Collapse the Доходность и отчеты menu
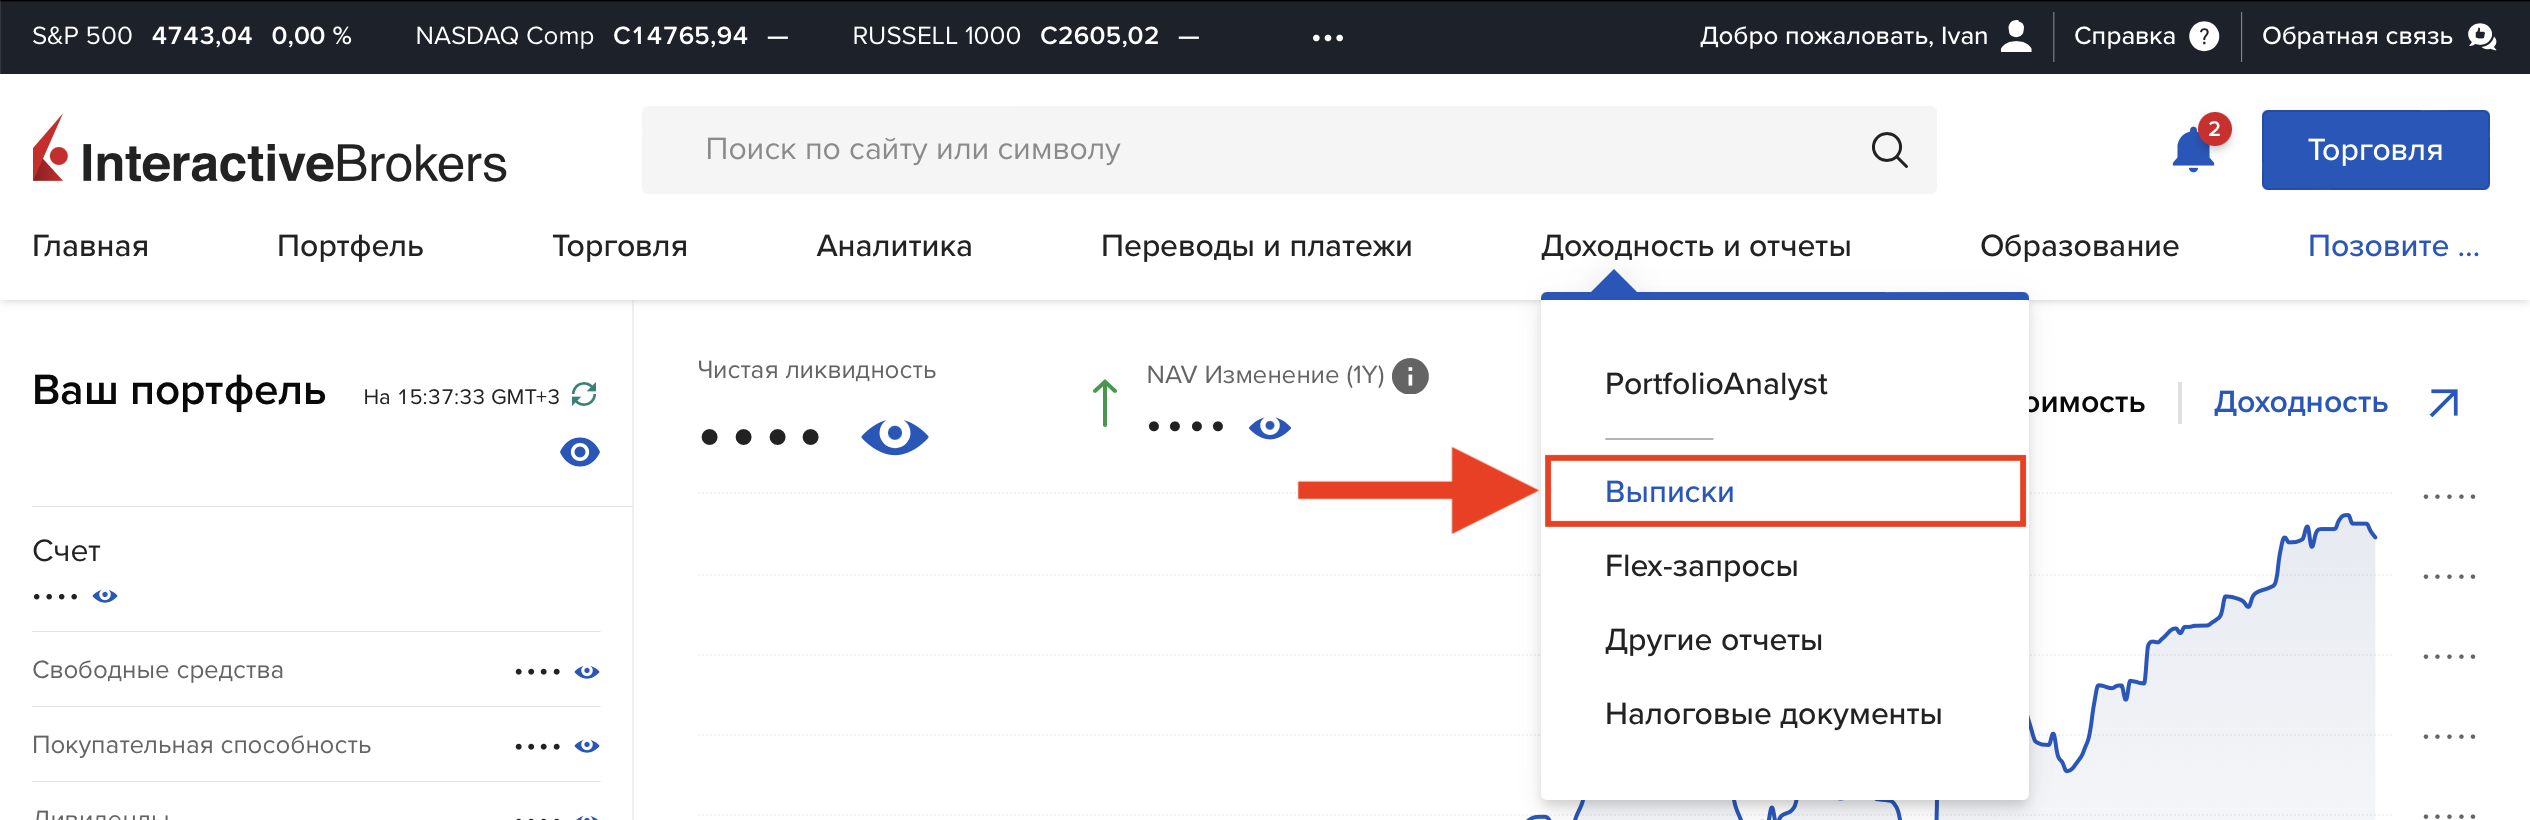This screenshot has width=2530, height=820. point(1695,246)
